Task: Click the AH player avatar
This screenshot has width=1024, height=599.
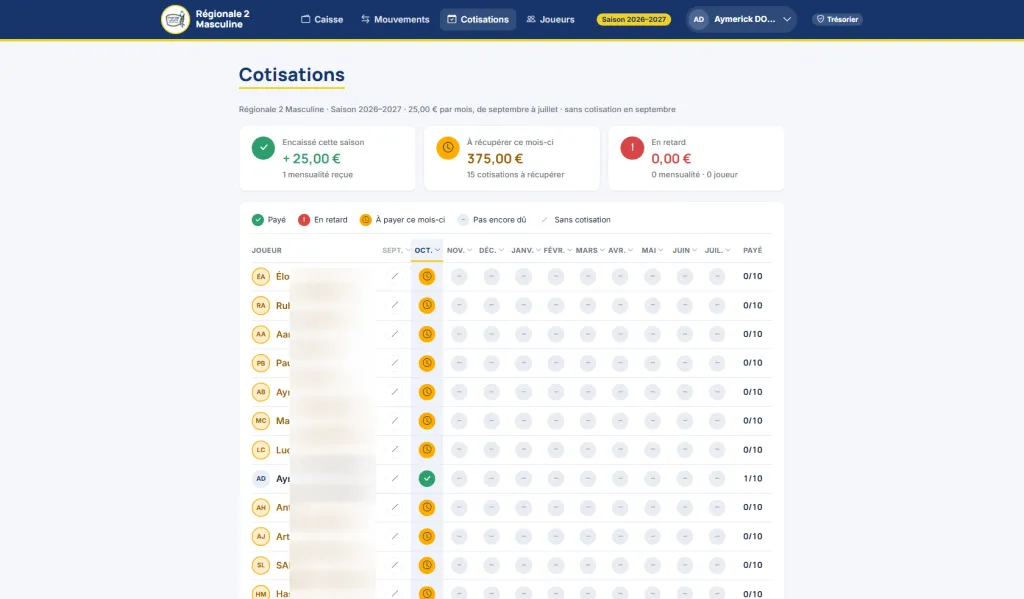Action: click(x=261, y=507)
